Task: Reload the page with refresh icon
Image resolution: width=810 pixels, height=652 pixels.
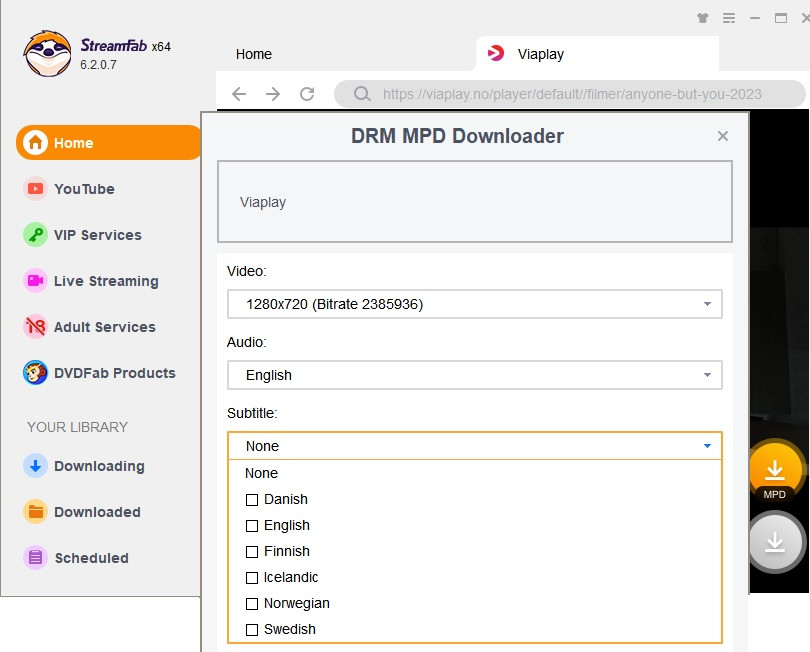Action: [307, 94]
